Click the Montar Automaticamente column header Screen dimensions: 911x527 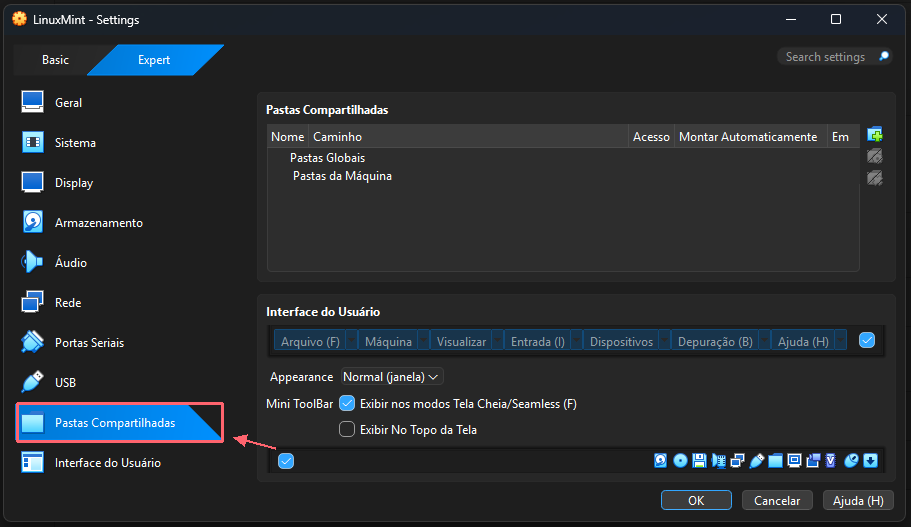tap(751, 137)
